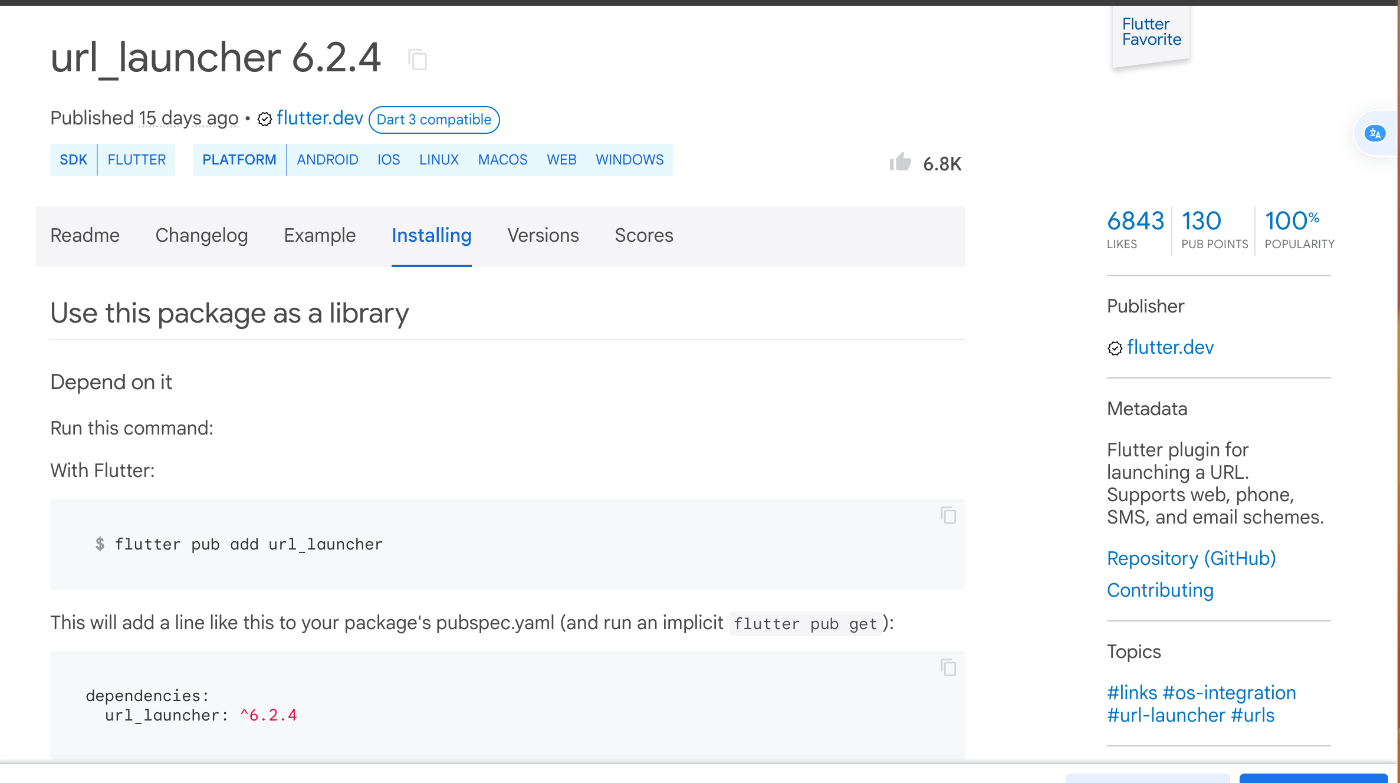Click the 'Depend on it' subheading
The image size is (1400, 783).
click(x=111, y=383)
